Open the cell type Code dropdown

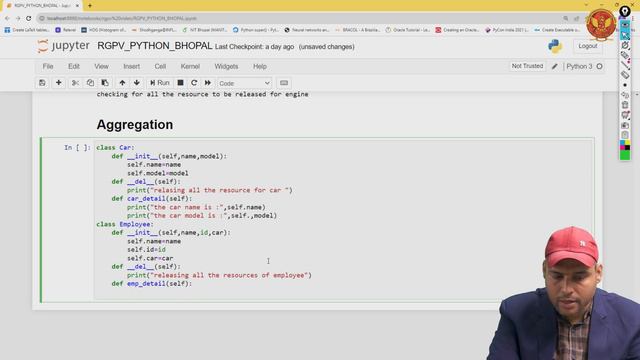click(x=244, y=83)
